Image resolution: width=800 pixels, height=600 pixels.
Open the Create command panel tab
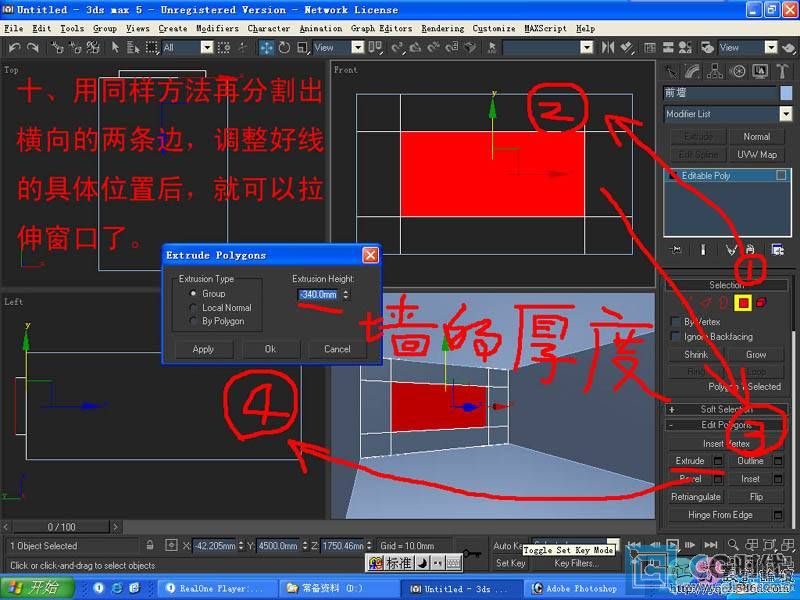pos(670,71)
